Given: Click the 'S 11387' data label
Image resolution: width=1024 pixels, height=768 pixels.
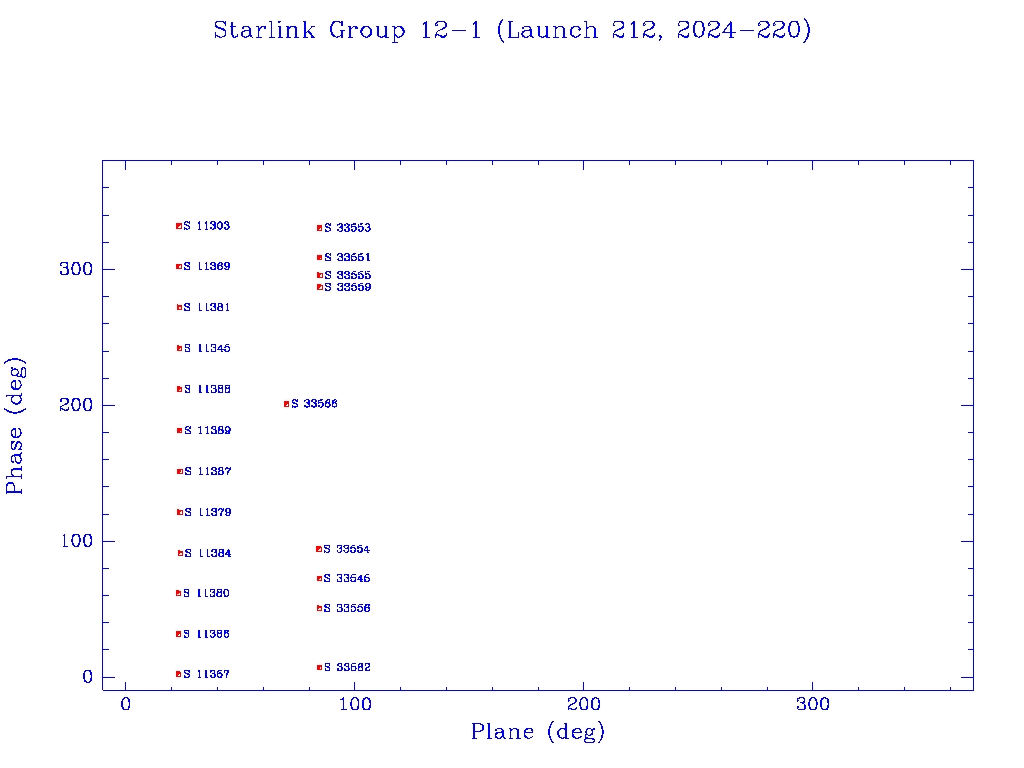Looking at the screenshot, I should point(208,472).
